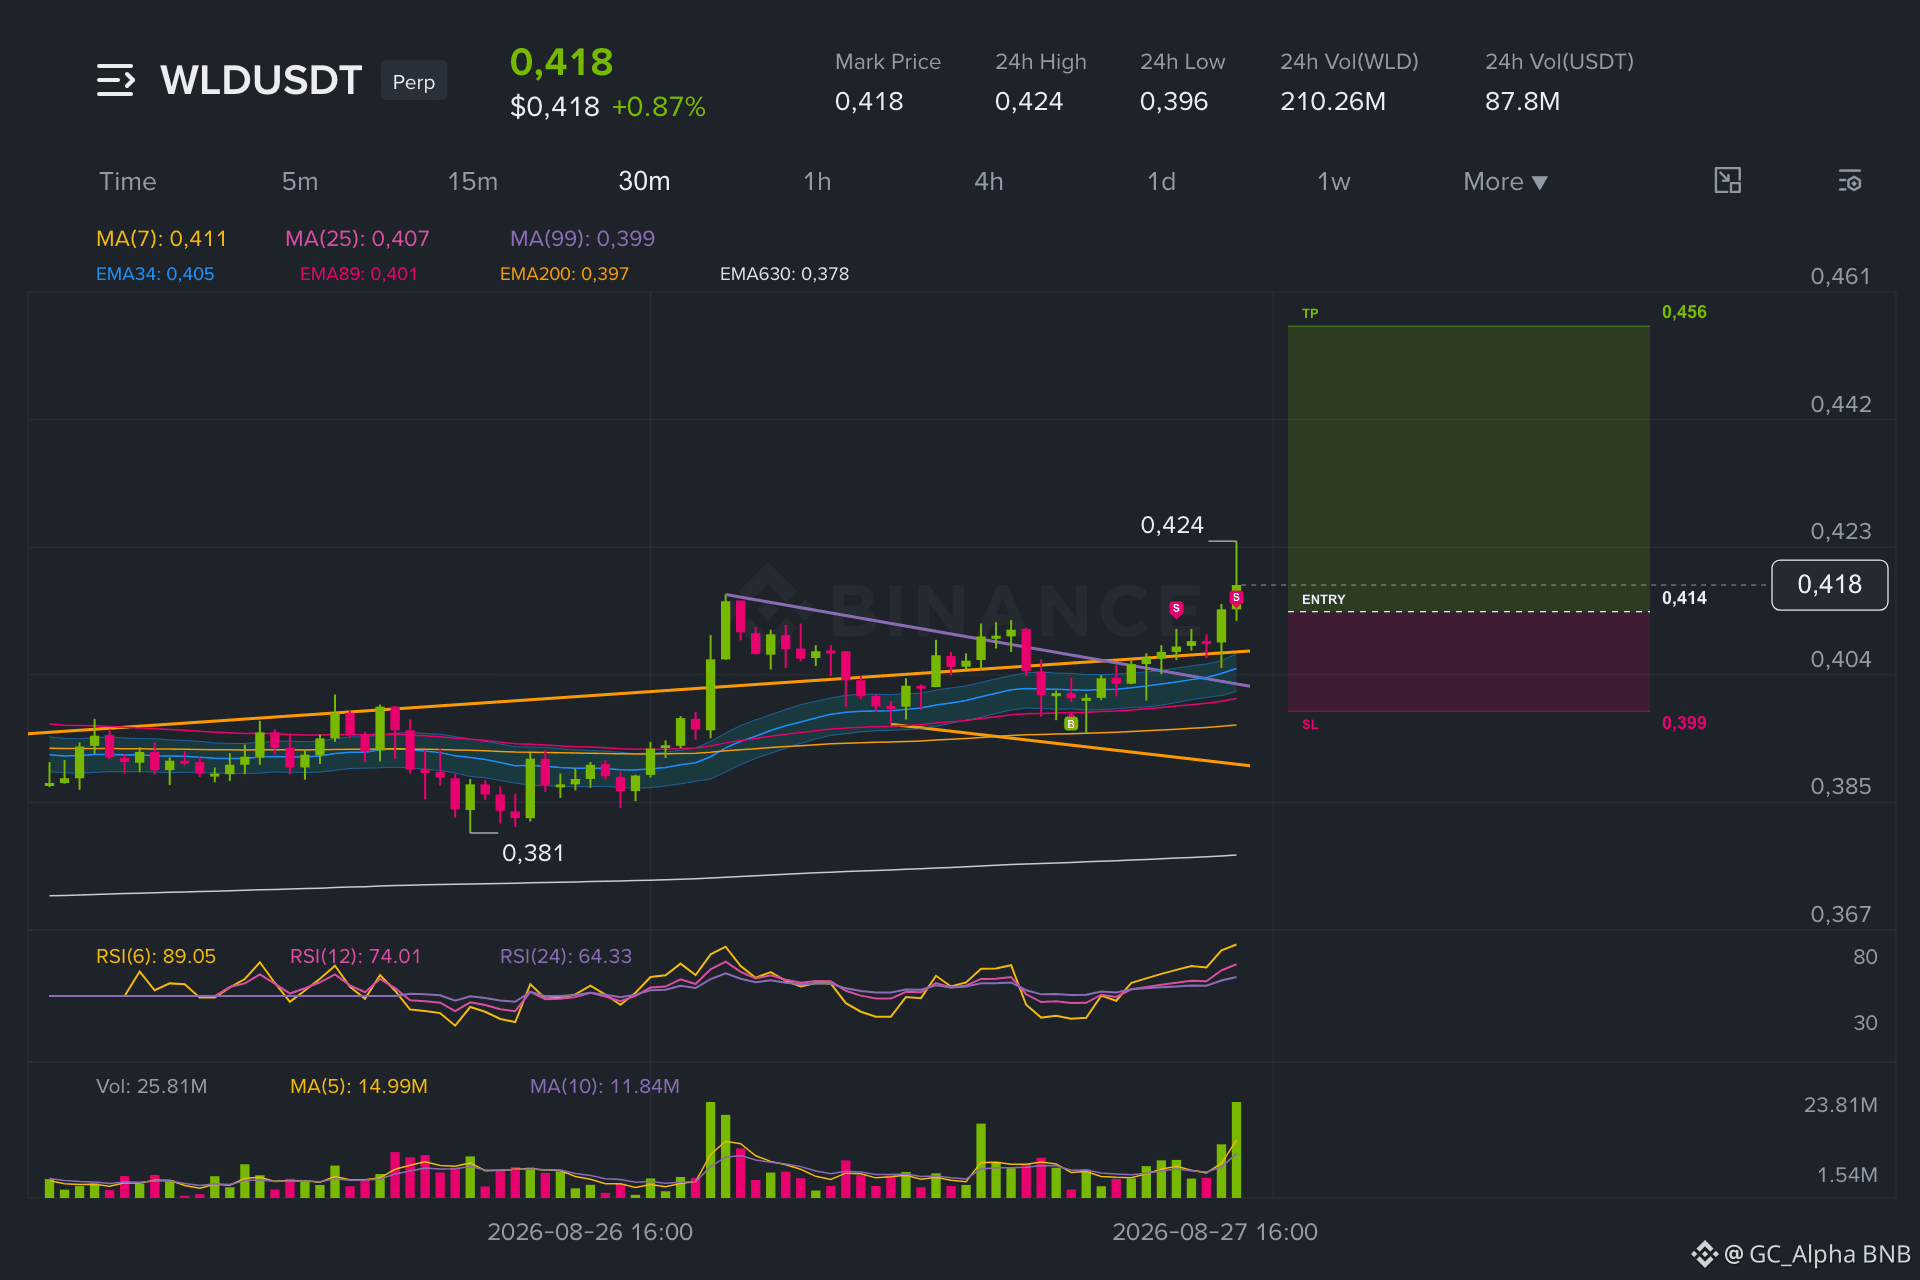Screen dimensions: 1920x1280
Task: Click the green buy marker B
Action: click(x=1071, y=723)
